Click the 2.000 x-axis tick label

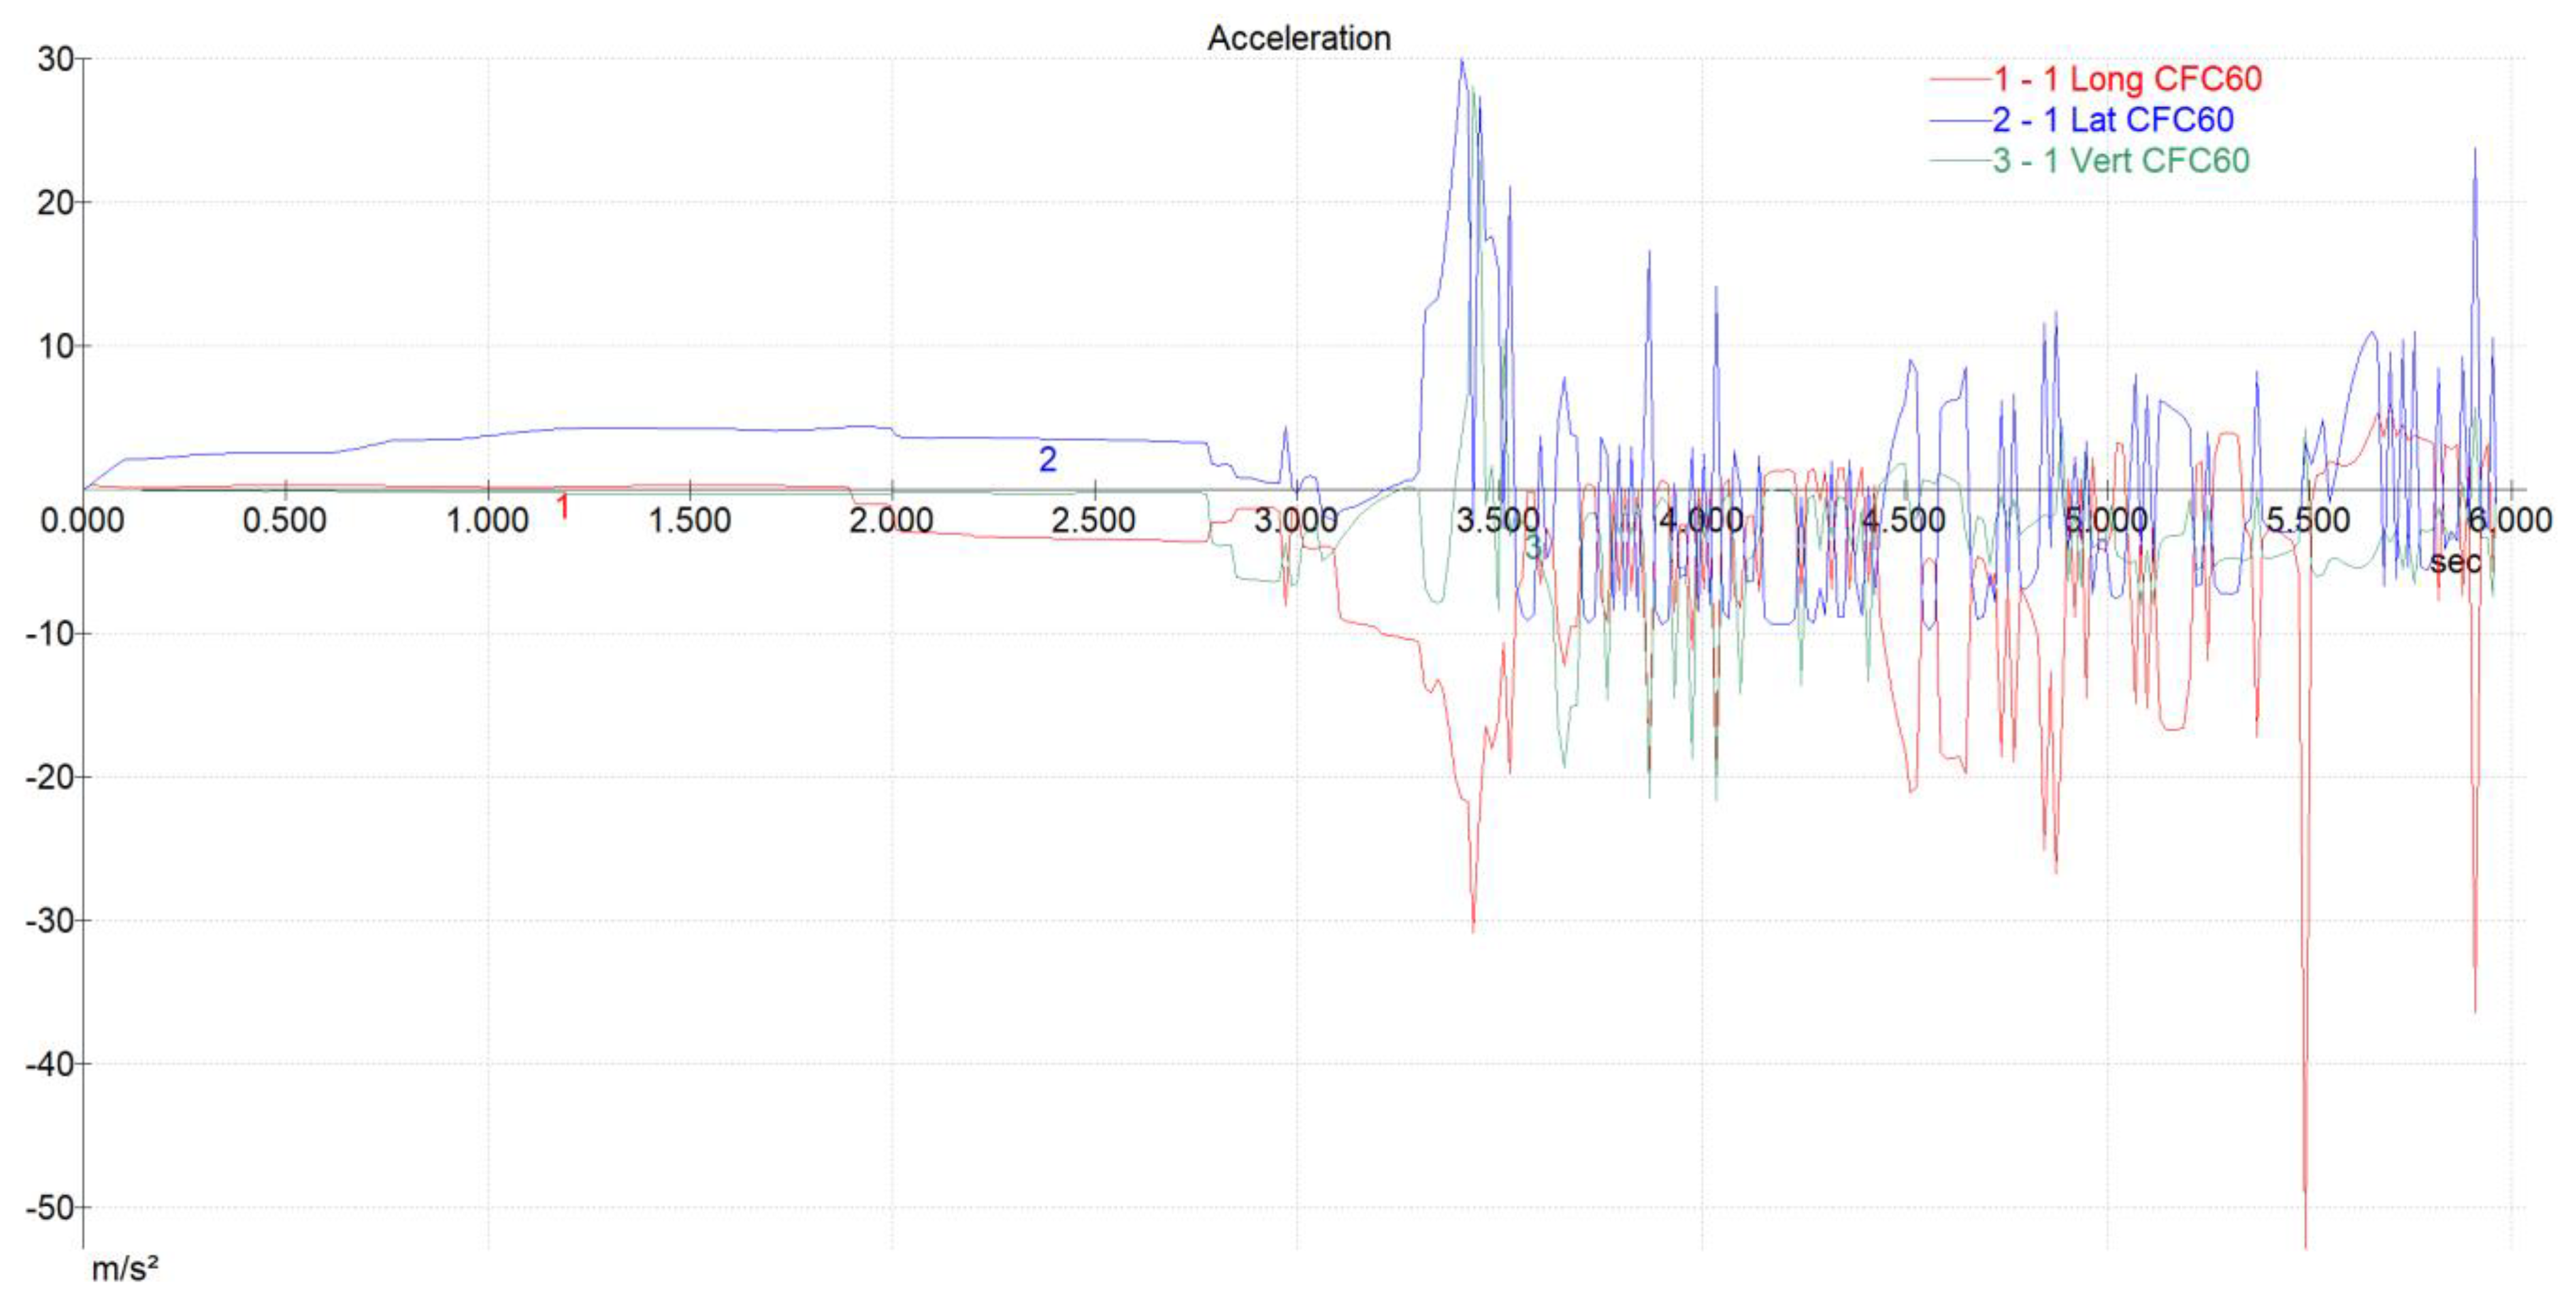891,521
